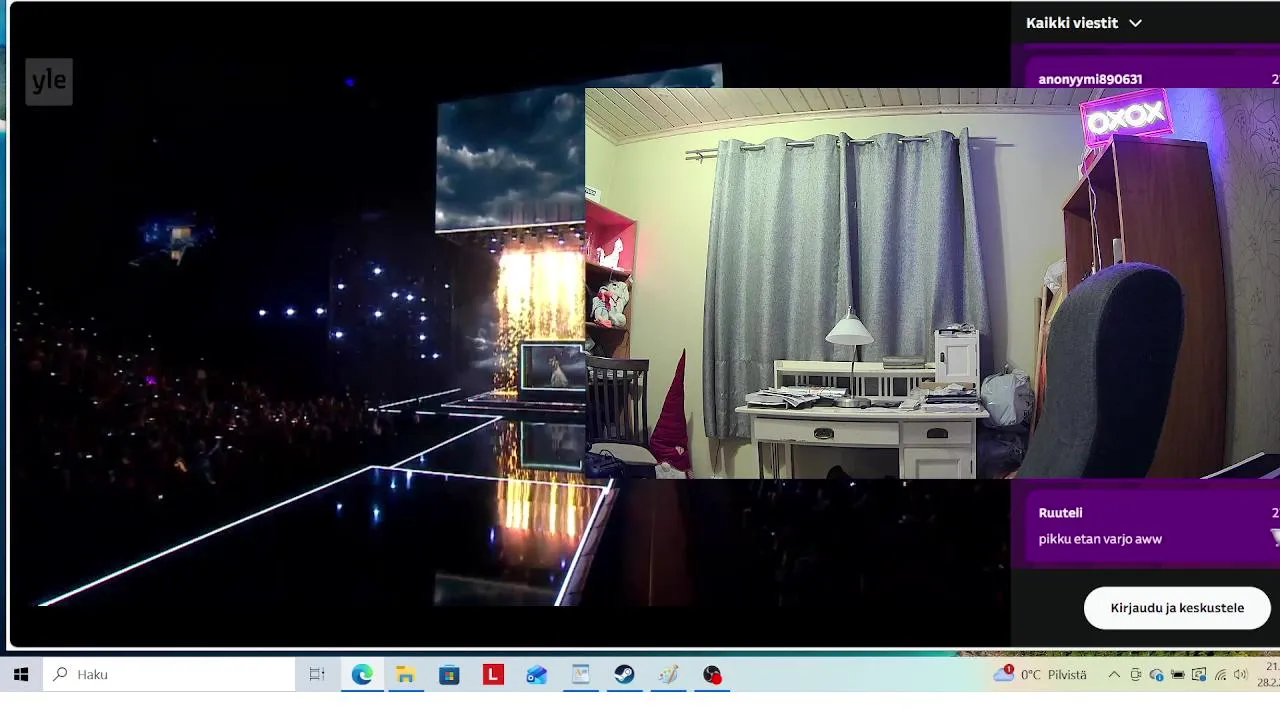Open the volume speaker tray icon
The height and width of the screenshot is (720, 1280).
[x=1241, y=675]
